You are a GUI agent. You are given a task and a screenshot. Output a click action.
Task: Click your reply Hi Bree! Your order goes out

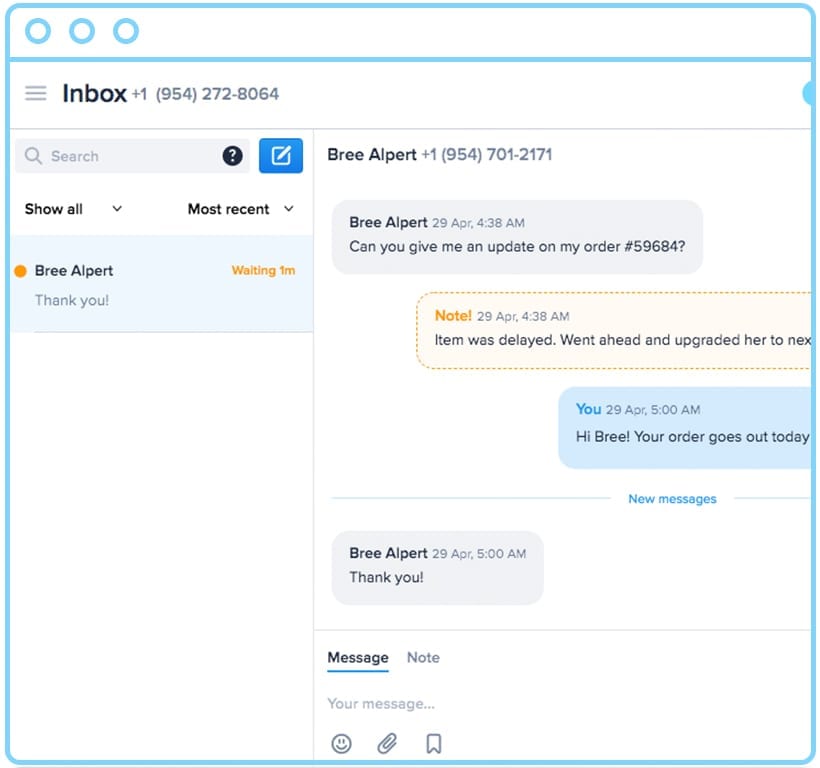point(685,428)
